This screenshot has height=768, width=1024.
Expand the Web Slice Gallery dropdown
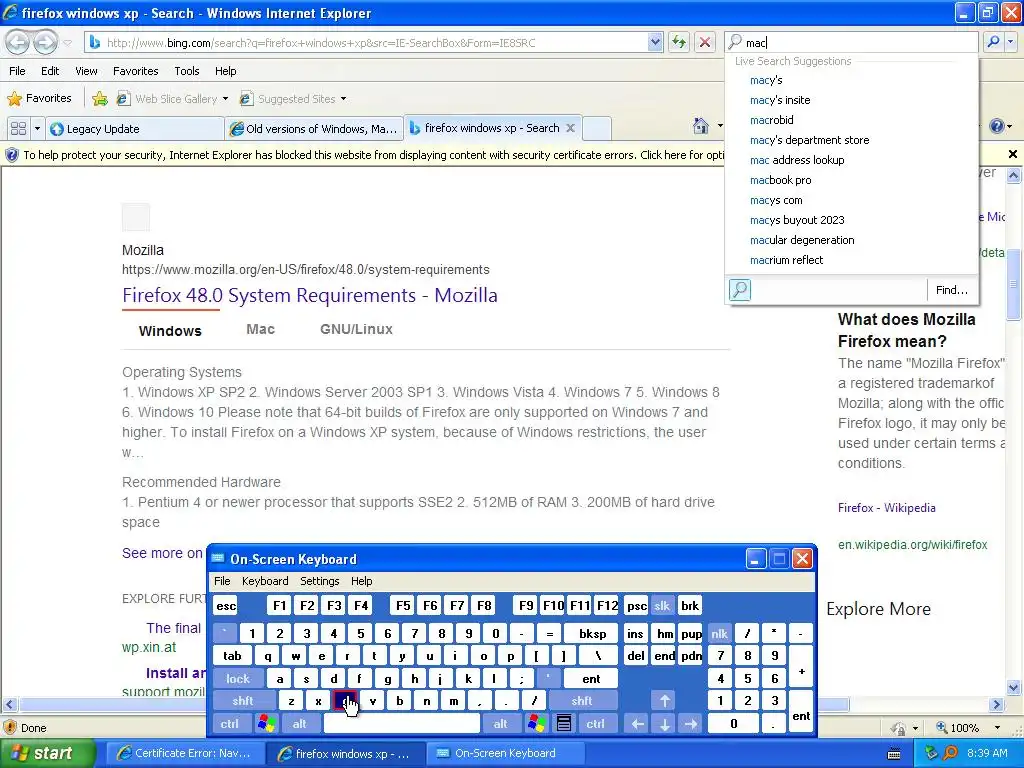point(225,99)
